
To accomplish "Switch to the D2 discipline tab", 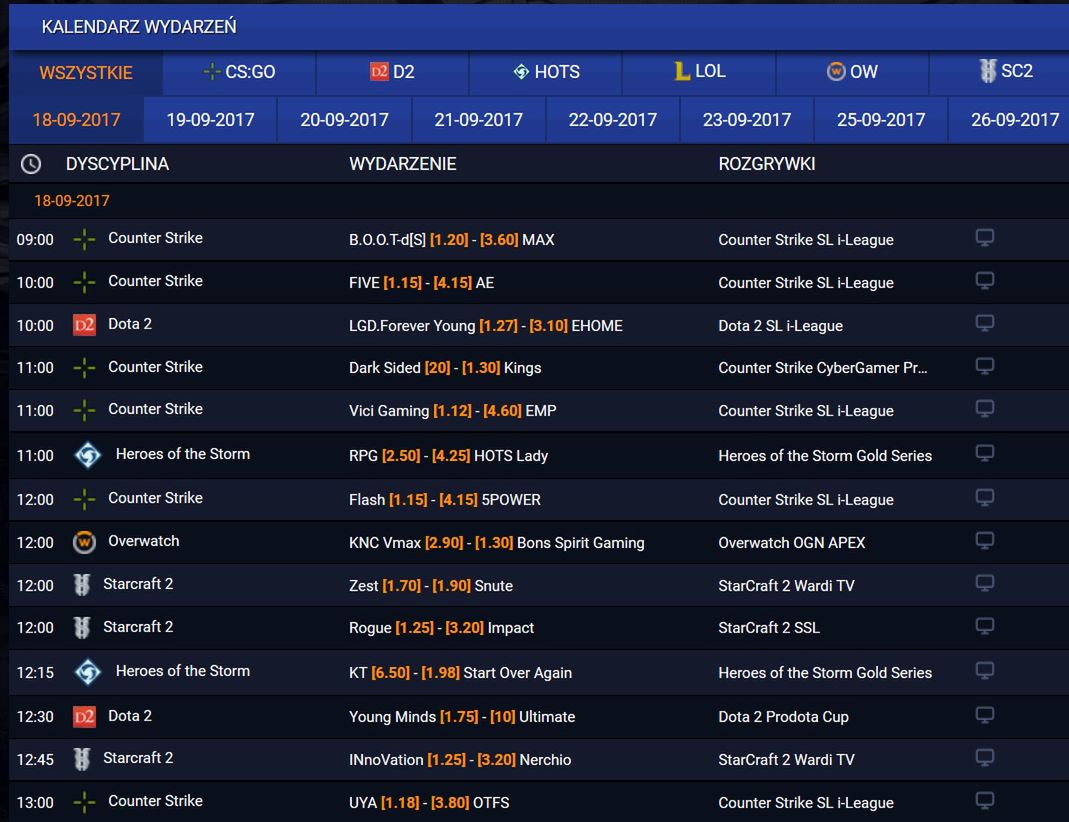I will click(393, 72).
